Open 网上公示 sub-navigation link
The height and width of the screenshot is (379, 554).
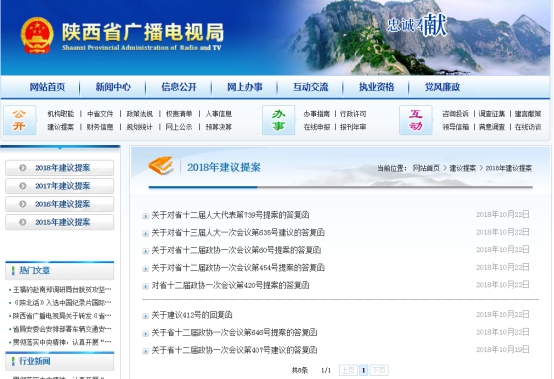pyautogui.click(x=179, y=127)
